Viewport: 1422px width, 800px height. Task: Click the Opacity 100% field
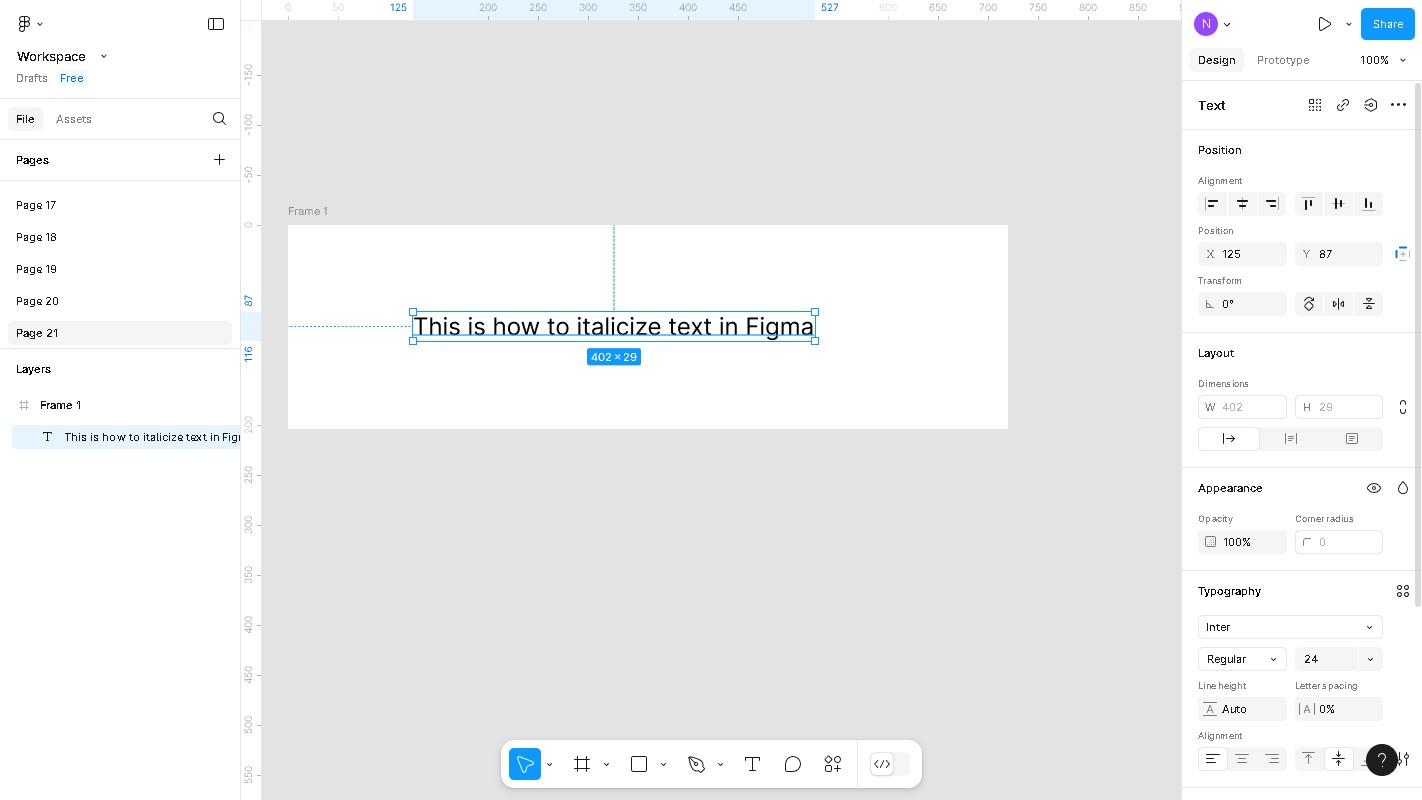(x=1242, y=542)
